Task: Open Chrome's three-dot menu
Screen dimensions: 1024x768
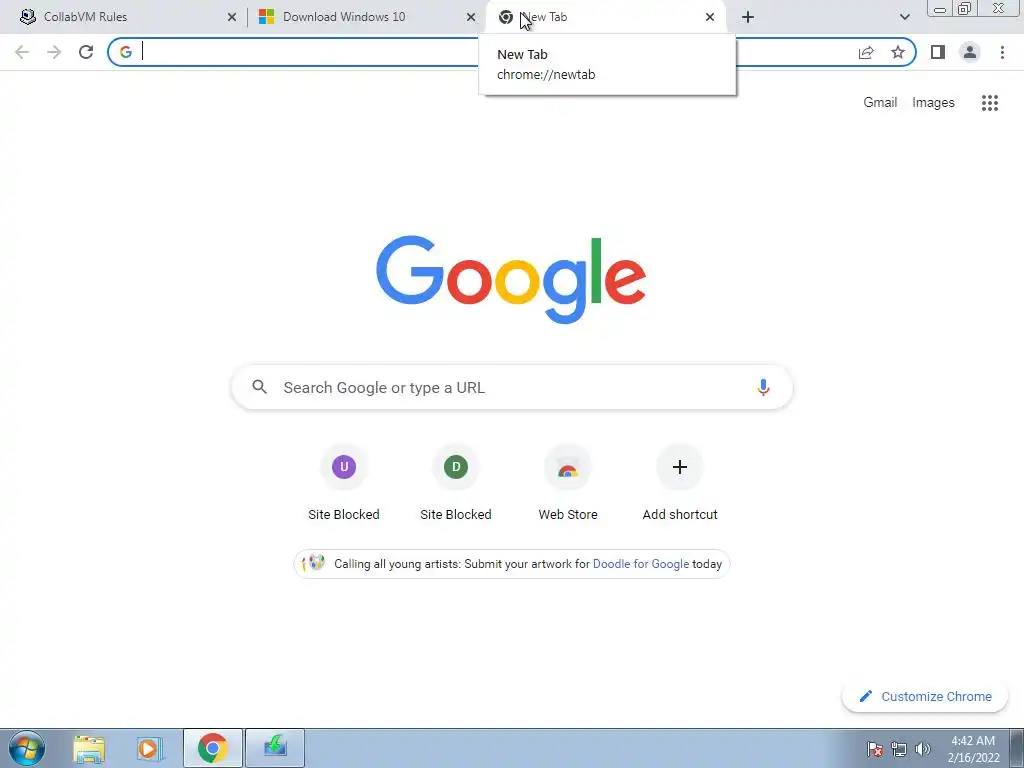Action: coord(1002,52)
